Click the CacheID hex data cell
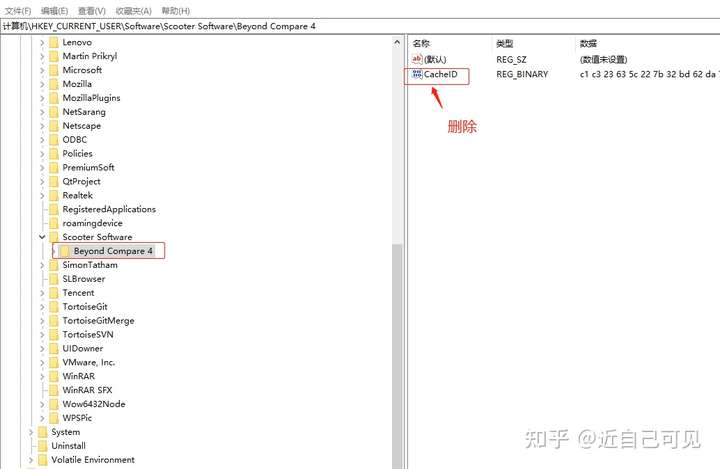This screenshot has height=469, width=720. click(649, 74)
